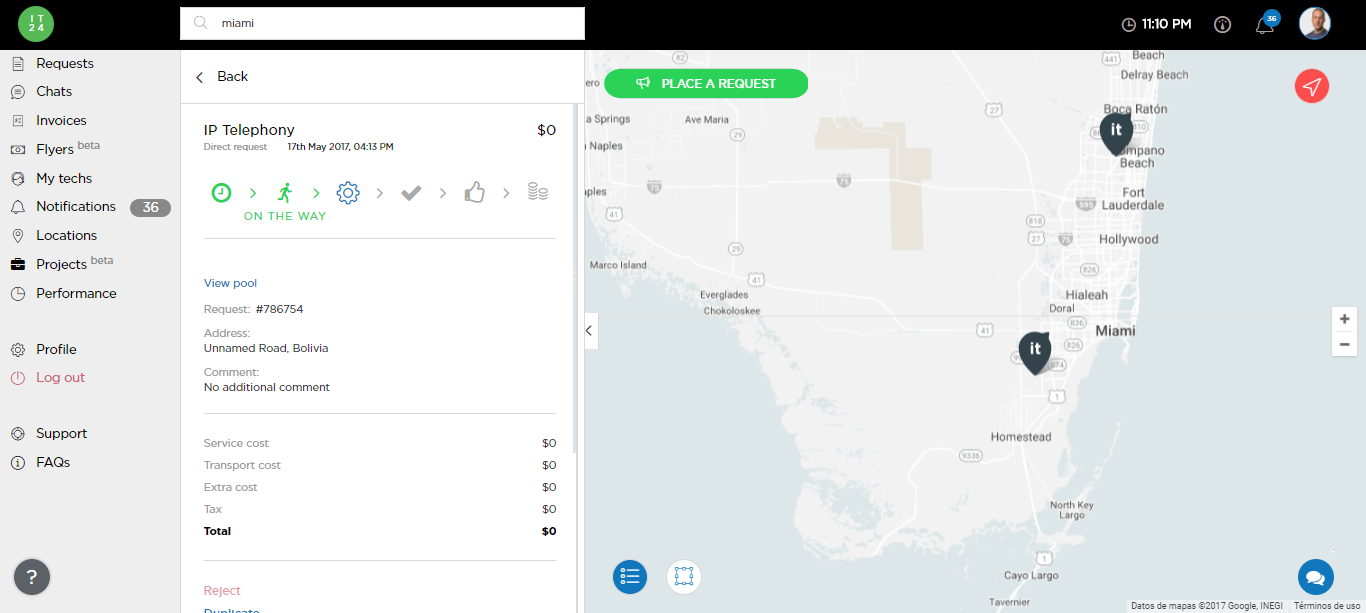The height and width of the screenshot is (613, 1366).
Task: Open My techs in the sidebar
Action: coord(64,178)
